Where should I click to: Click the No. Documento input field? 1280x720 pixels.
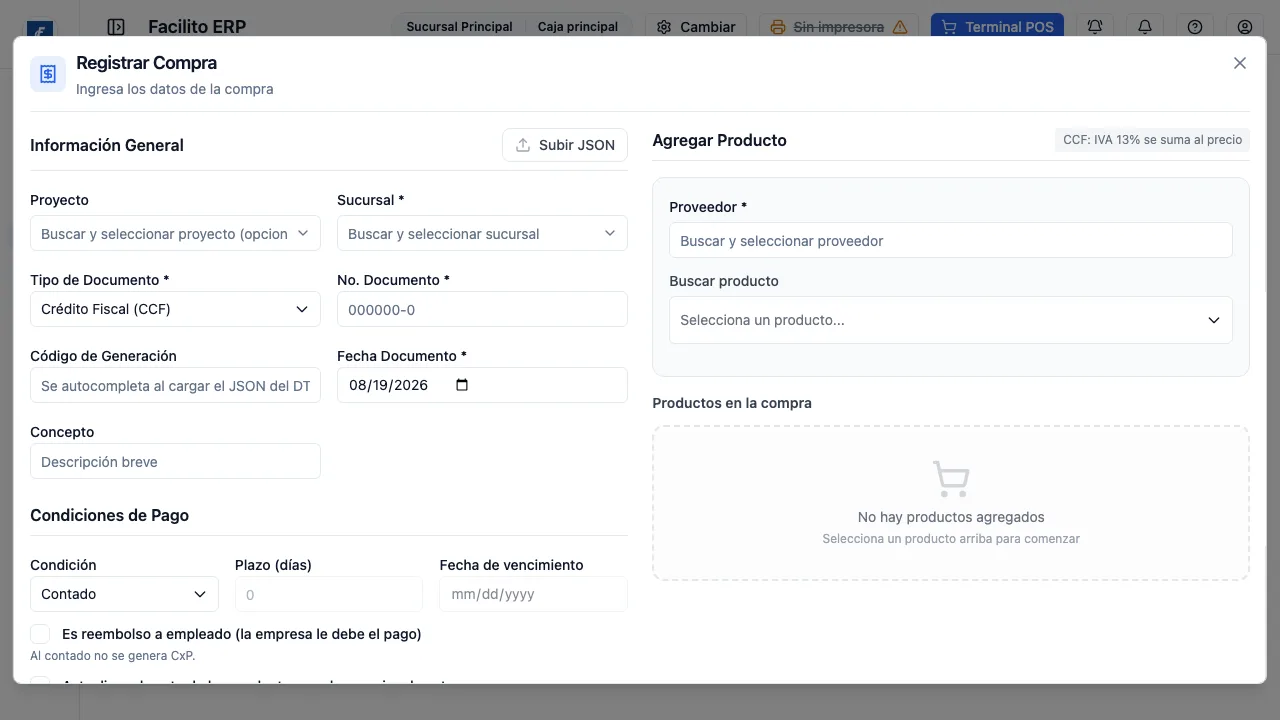(482, 309)
